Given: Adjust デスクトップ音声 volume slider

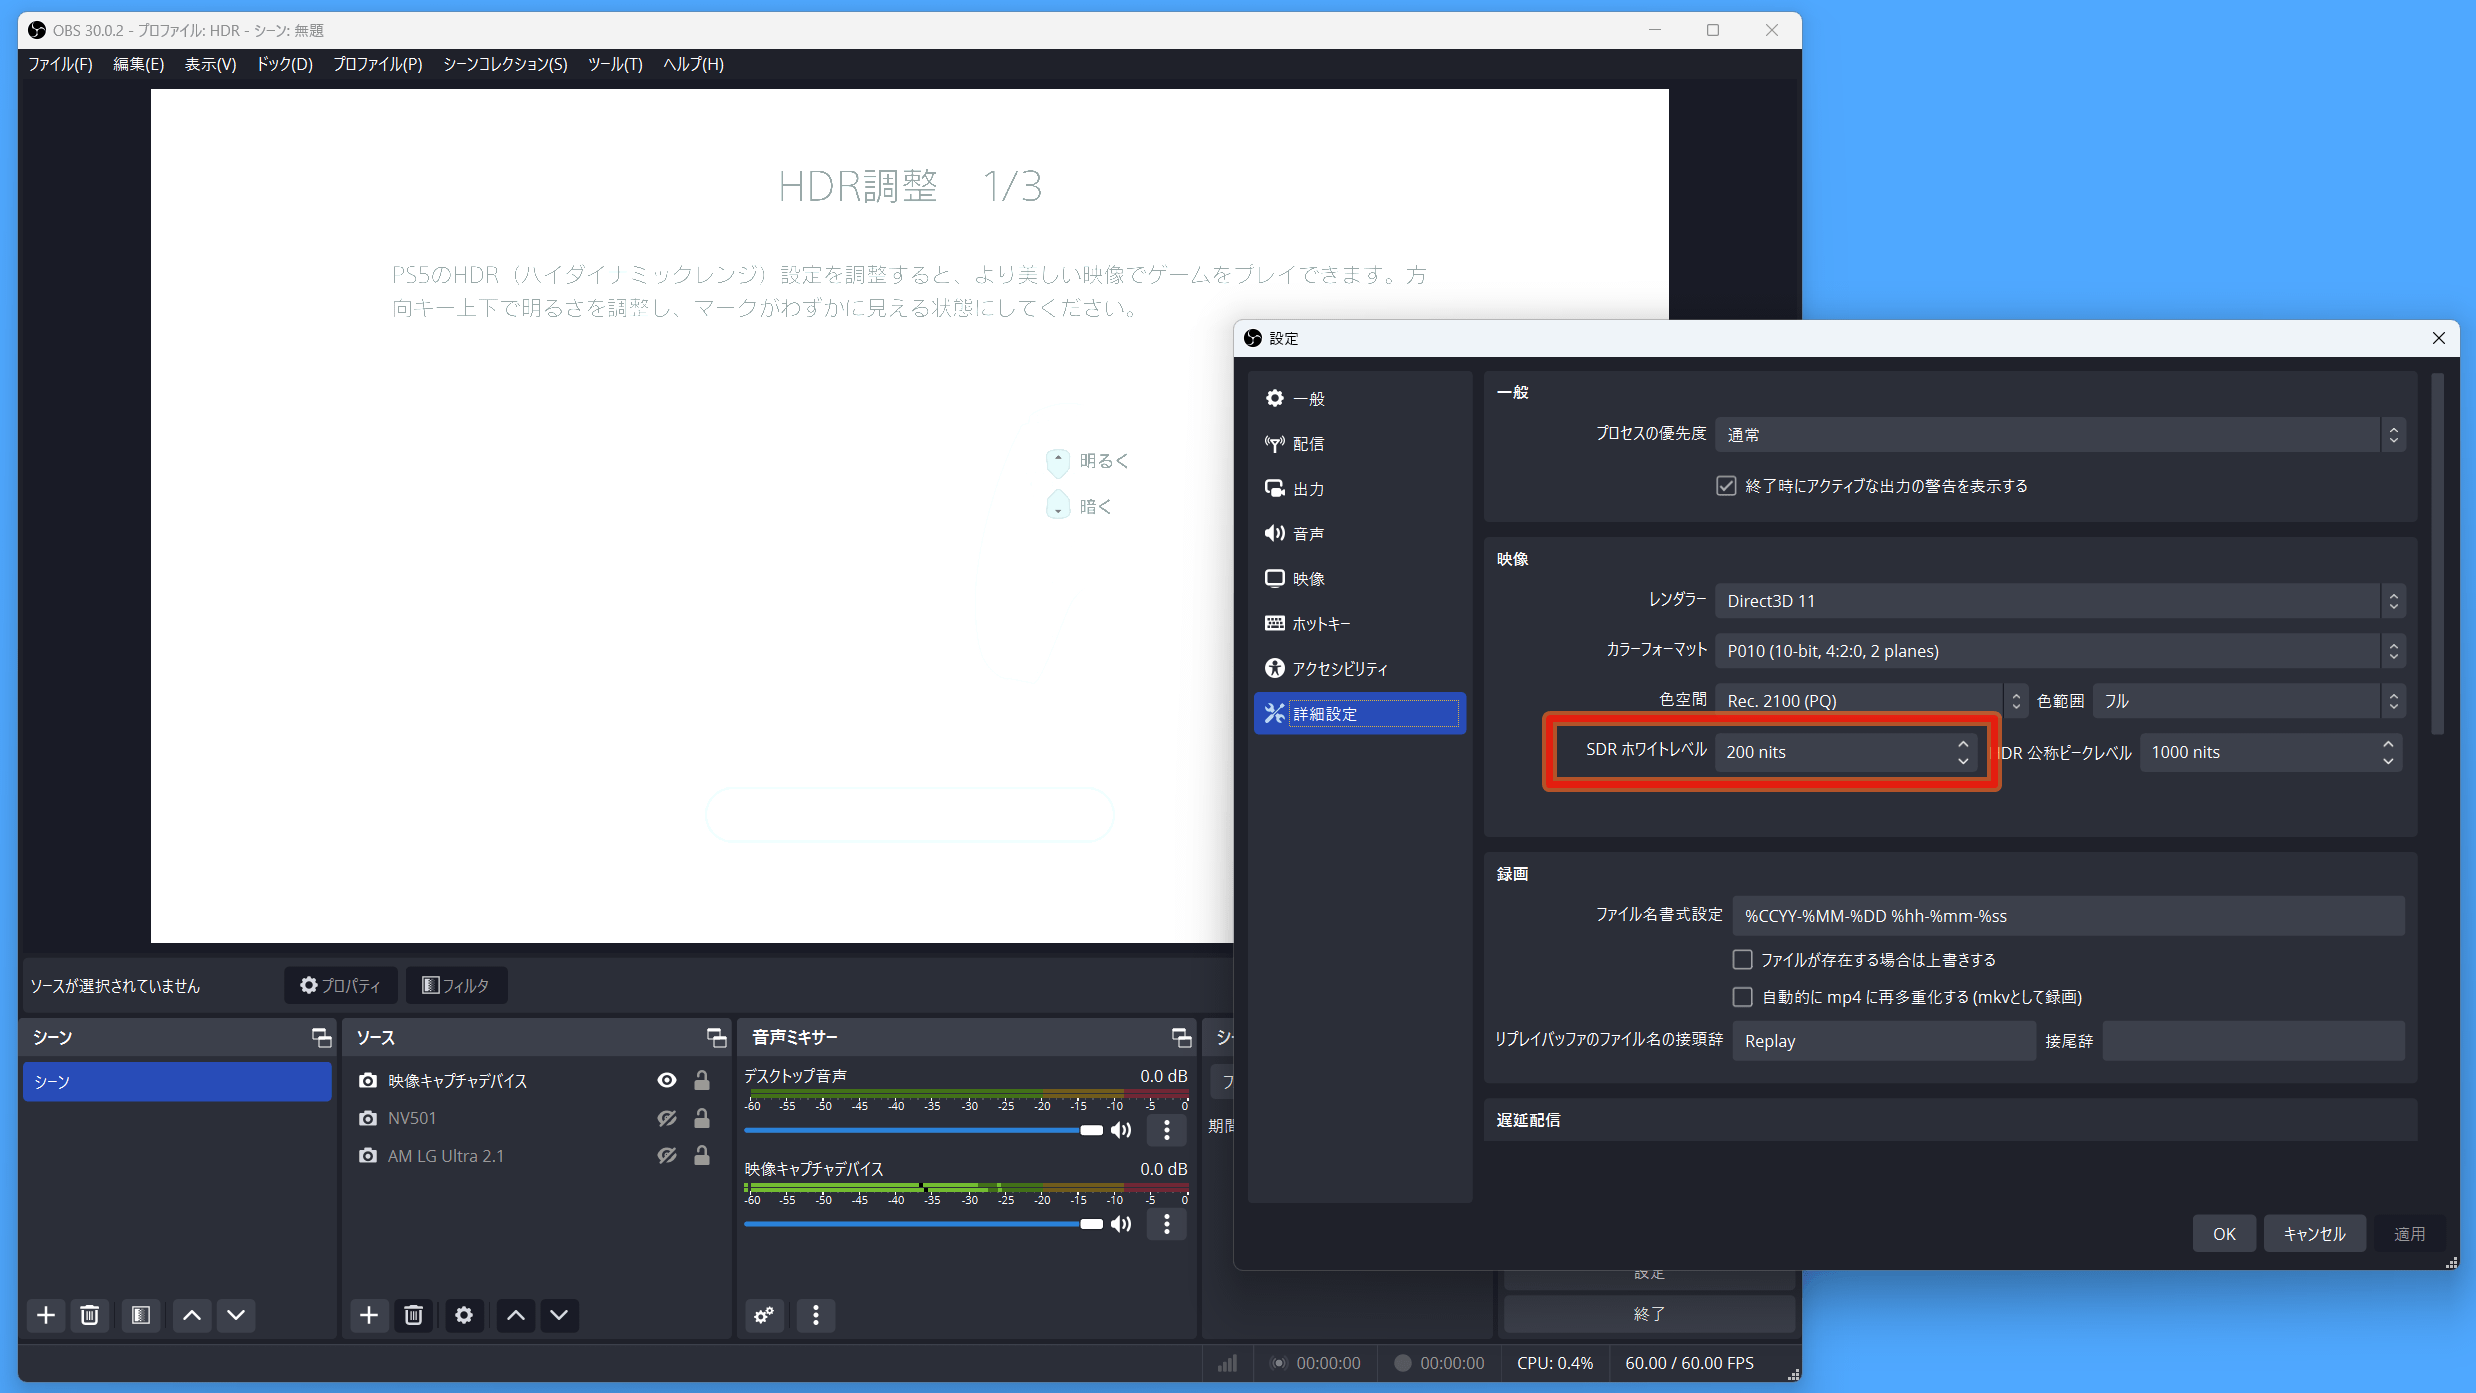Looking at the screenshot, I should [x=923, y=1130].
